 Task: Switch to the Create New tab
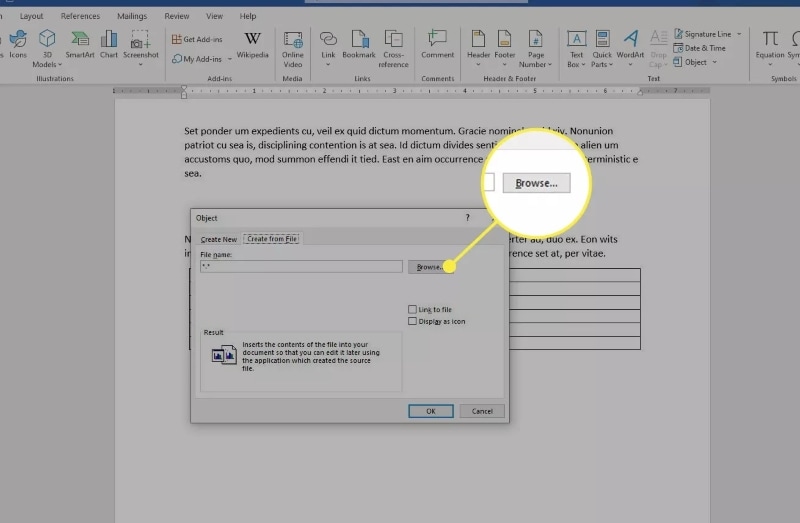218,239
